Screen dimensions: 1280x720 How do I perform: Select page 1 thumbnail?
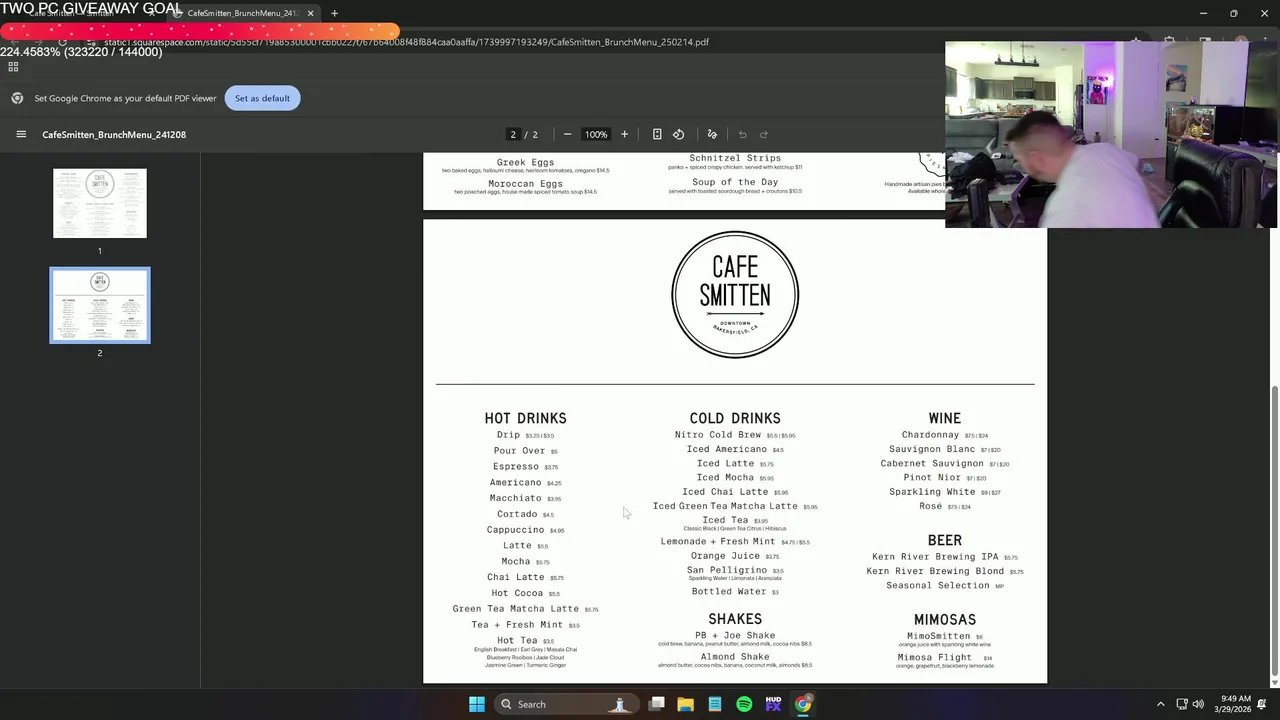point(100,203)
